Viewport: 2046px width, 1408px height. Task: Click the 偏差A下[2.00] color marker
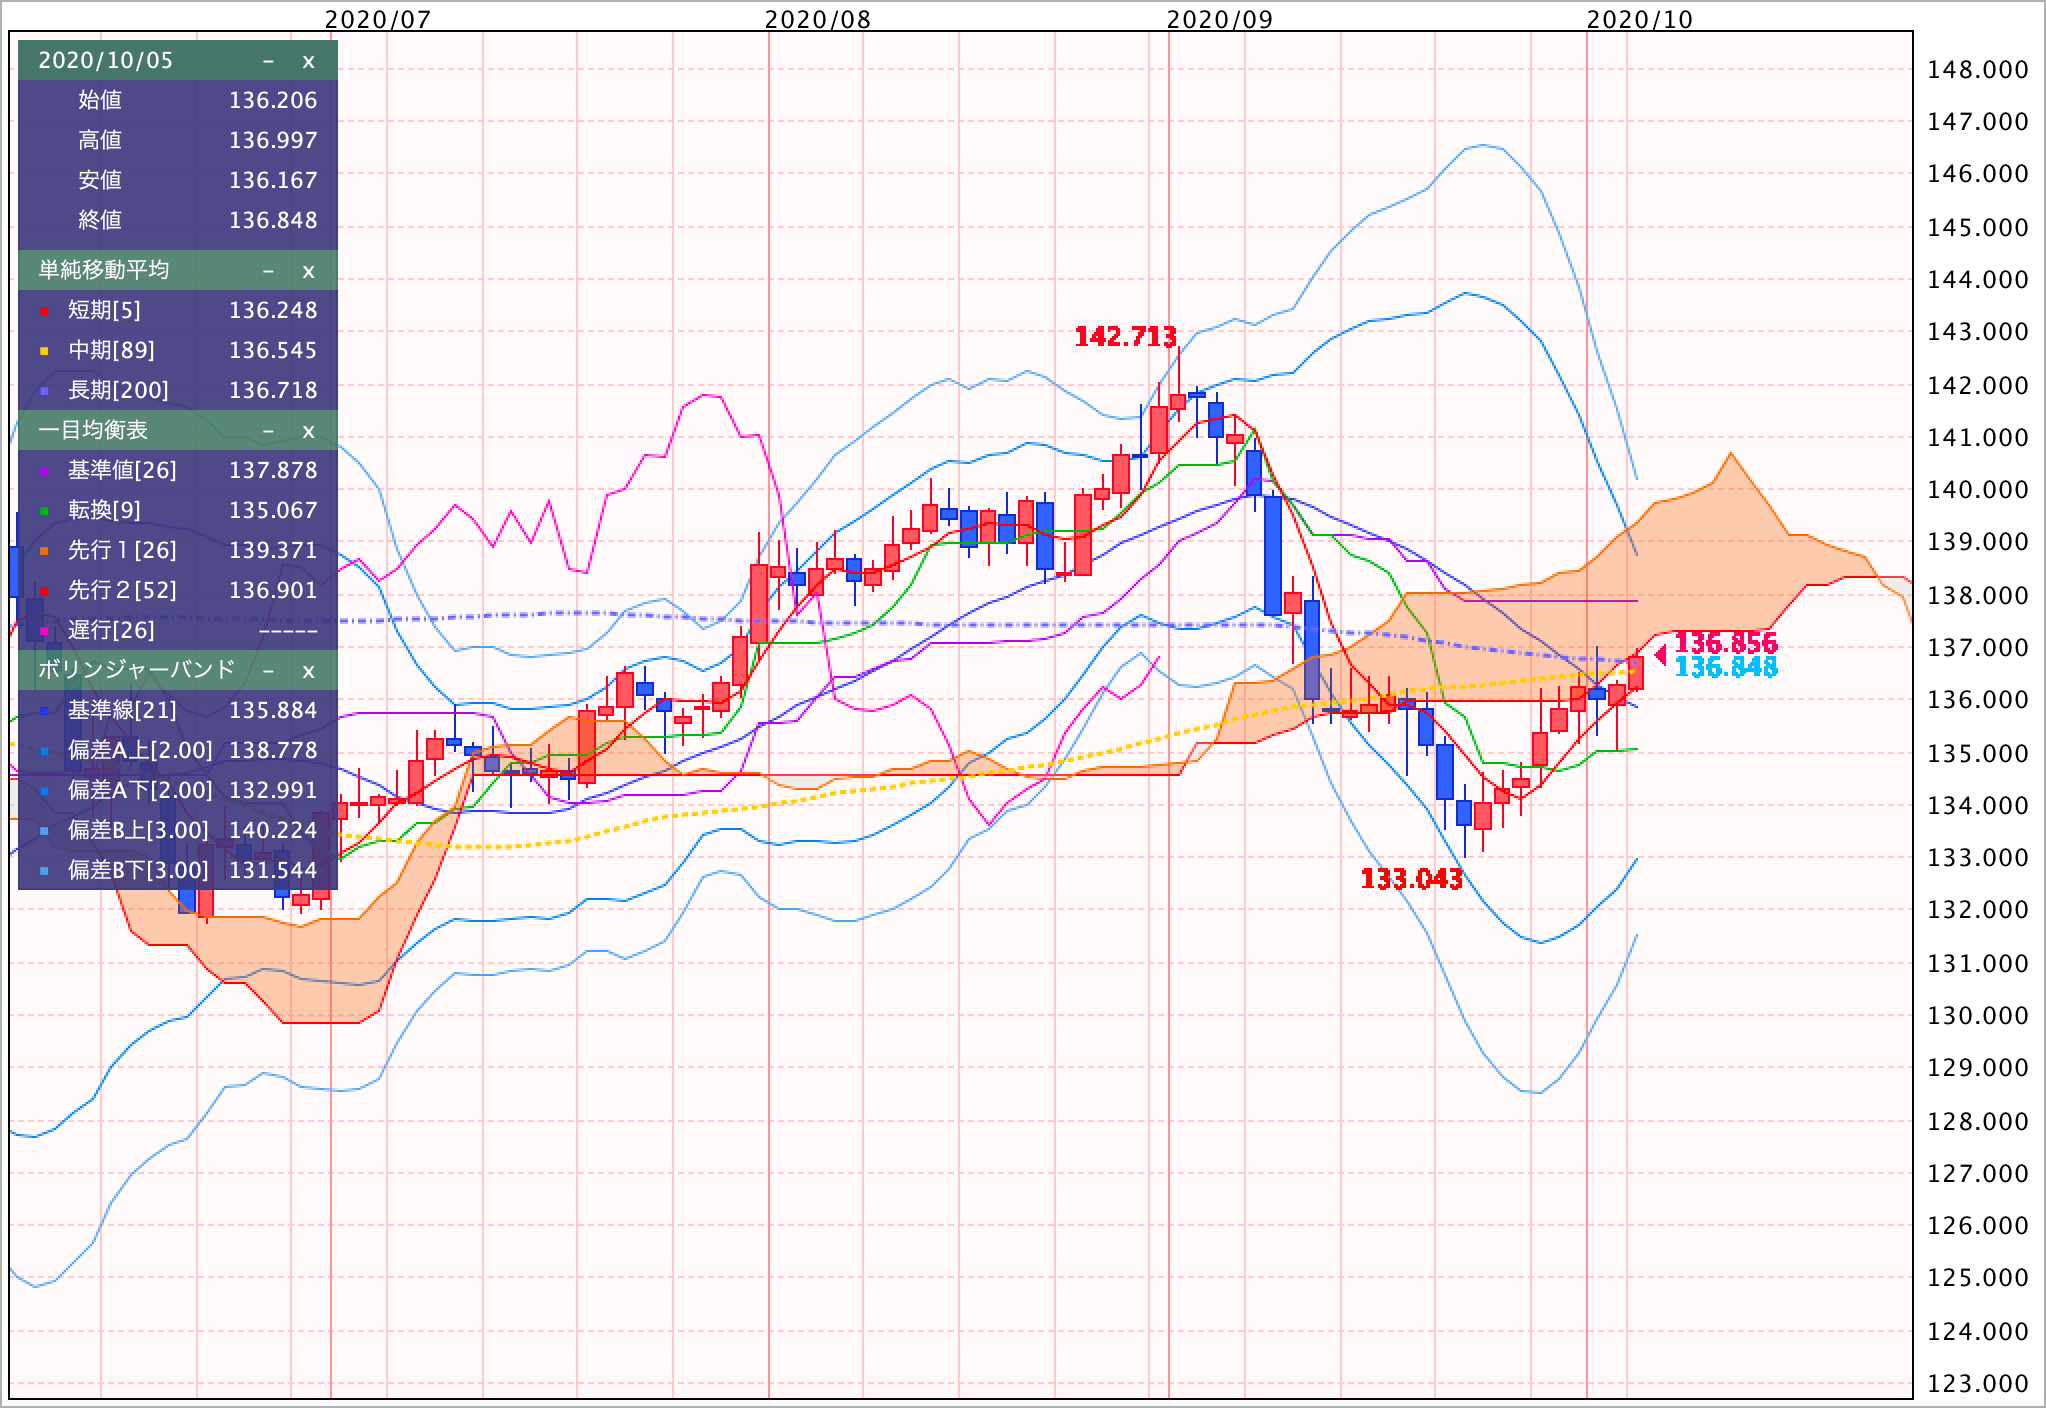[44, 792]
